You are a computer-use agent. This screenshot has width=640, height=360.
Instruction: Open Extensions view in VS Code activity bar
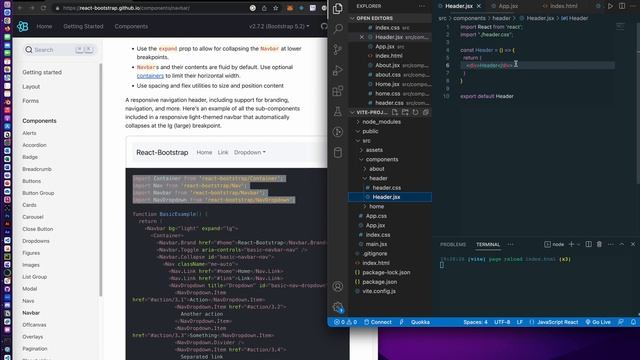pos(338,91)
